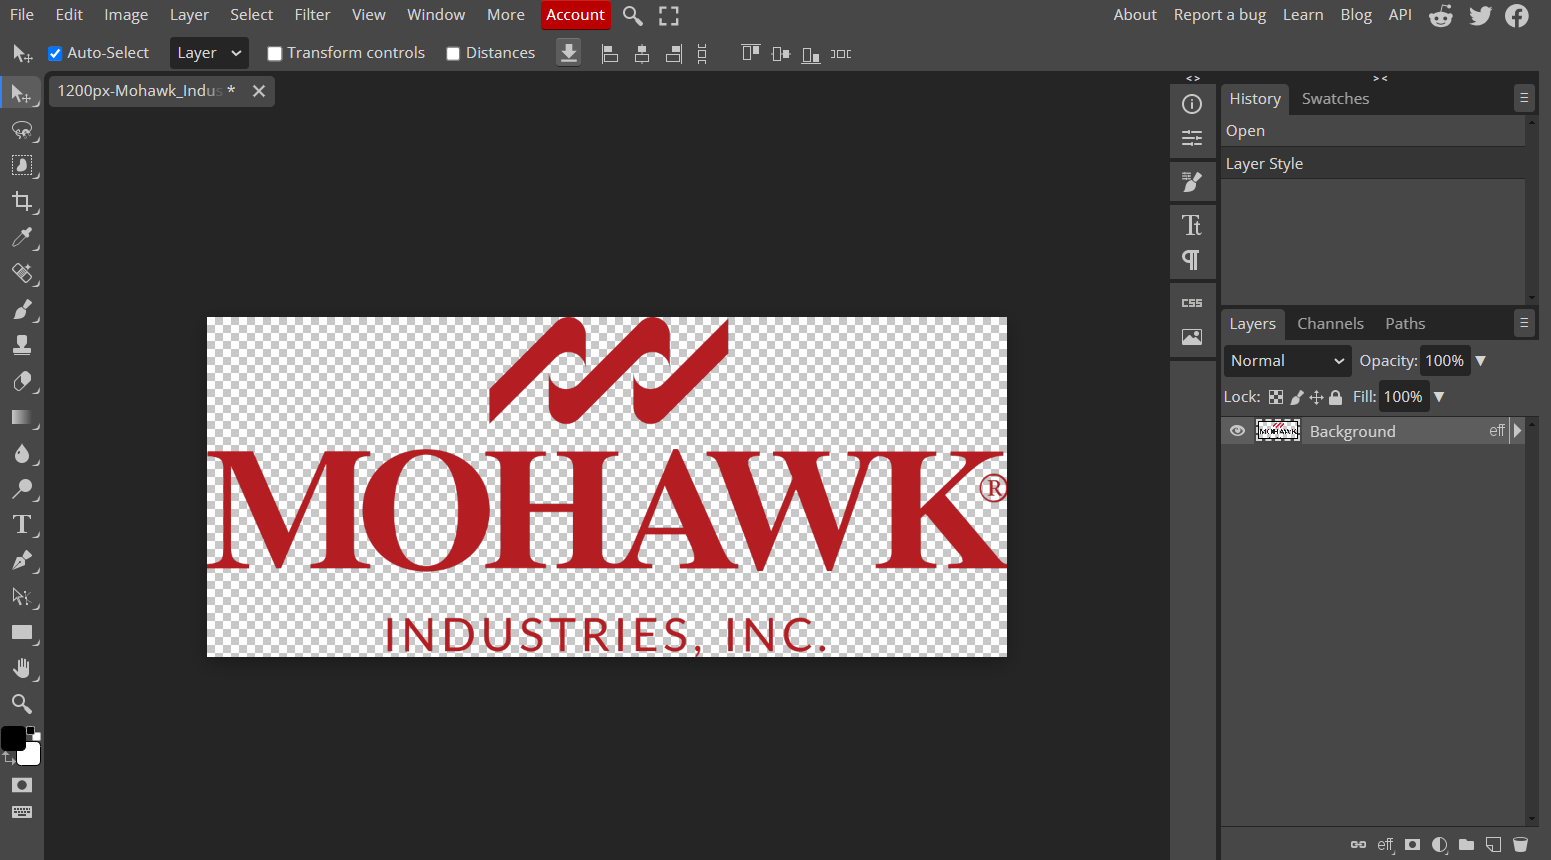Expand the narrow icon column with arrows
This screenshot has width=1551, height=860.
[1193, 78]
